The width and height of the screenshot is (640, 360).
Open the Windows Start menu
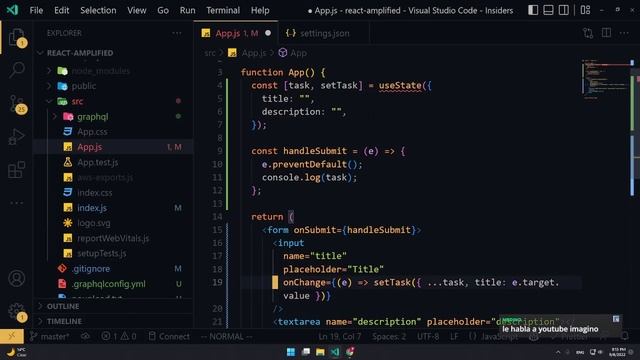click(x=291, y=352)
